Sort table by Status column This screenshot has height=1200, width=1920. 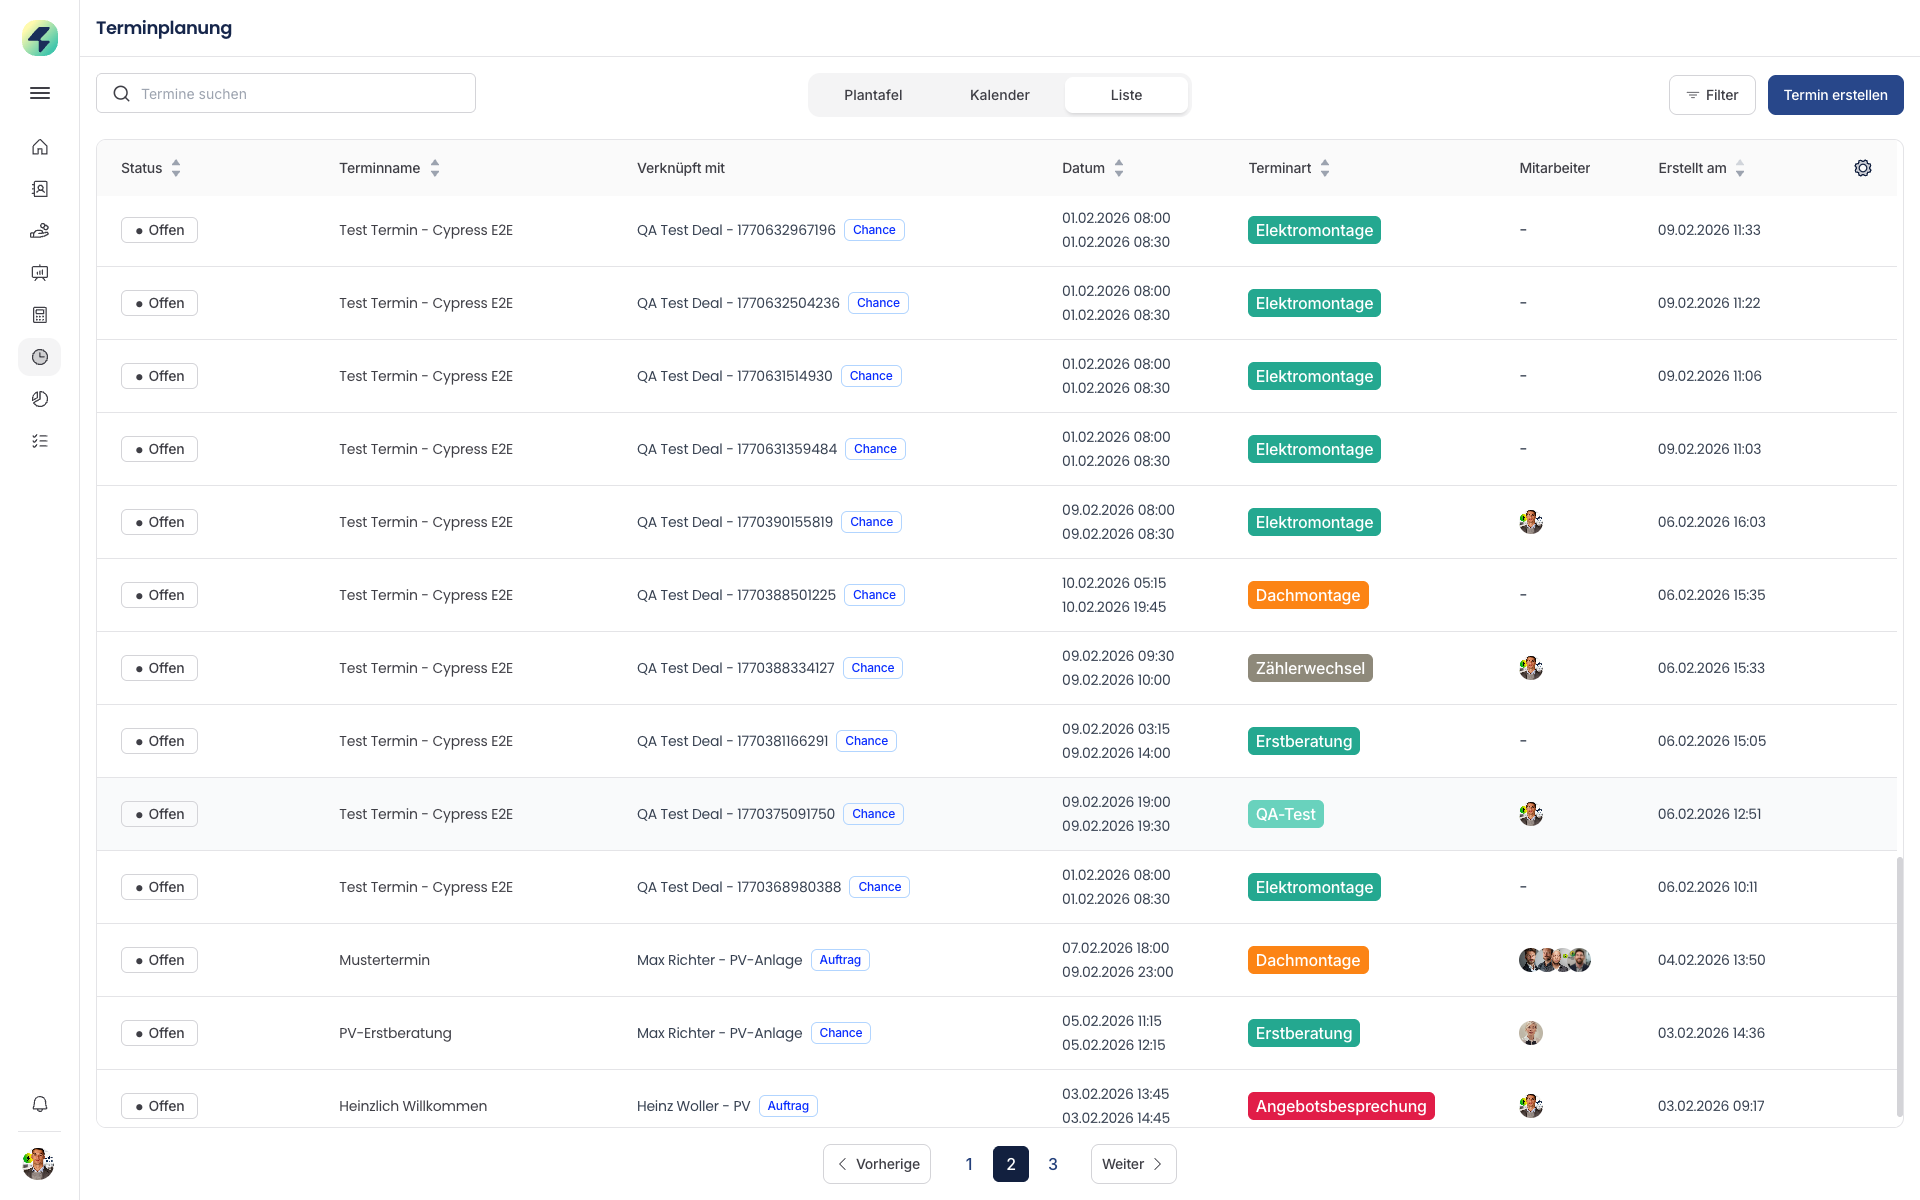tap(176, 168)
